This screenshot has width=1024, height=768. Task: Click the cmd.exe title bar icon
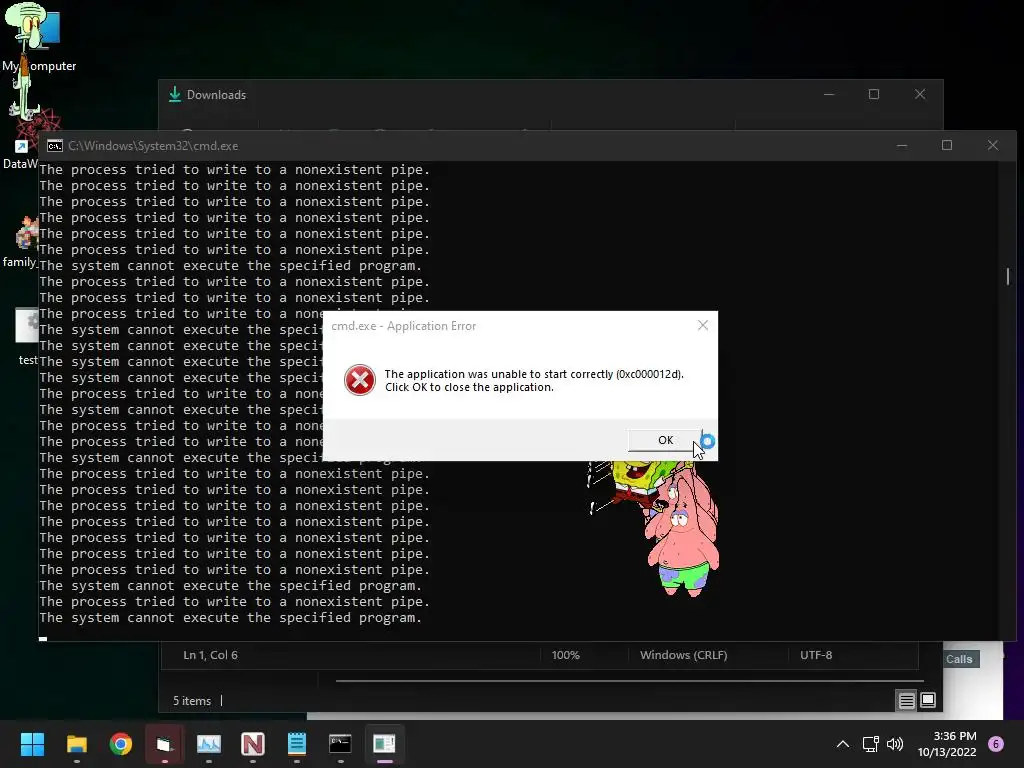tap(55, 146)
